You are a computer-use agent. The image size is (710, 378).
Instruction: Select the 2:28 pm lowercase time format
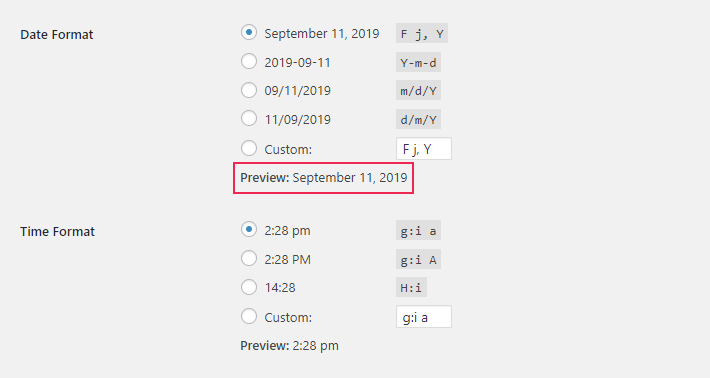click(249, 230)
